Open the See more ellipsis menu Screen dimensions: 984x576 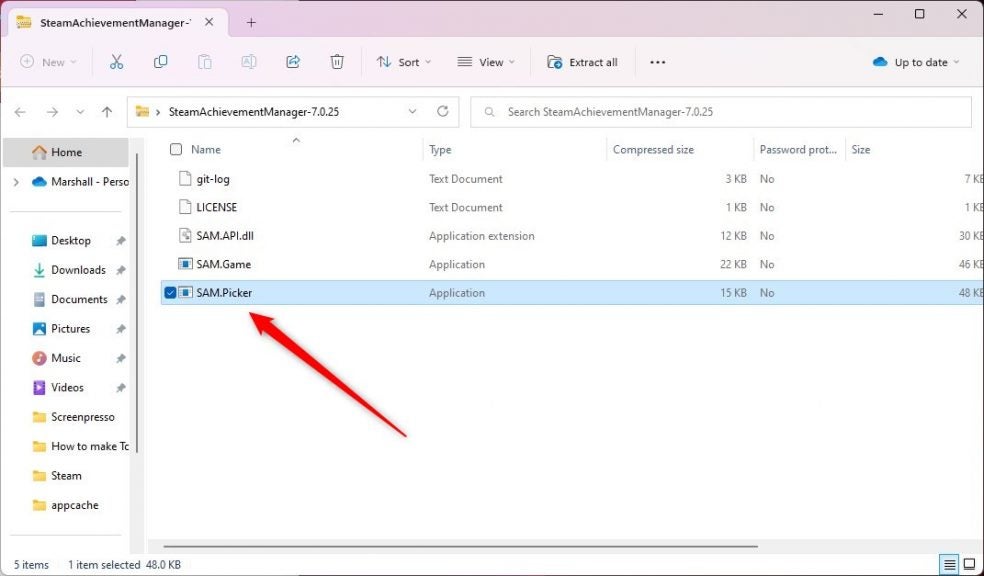(657, 62)
